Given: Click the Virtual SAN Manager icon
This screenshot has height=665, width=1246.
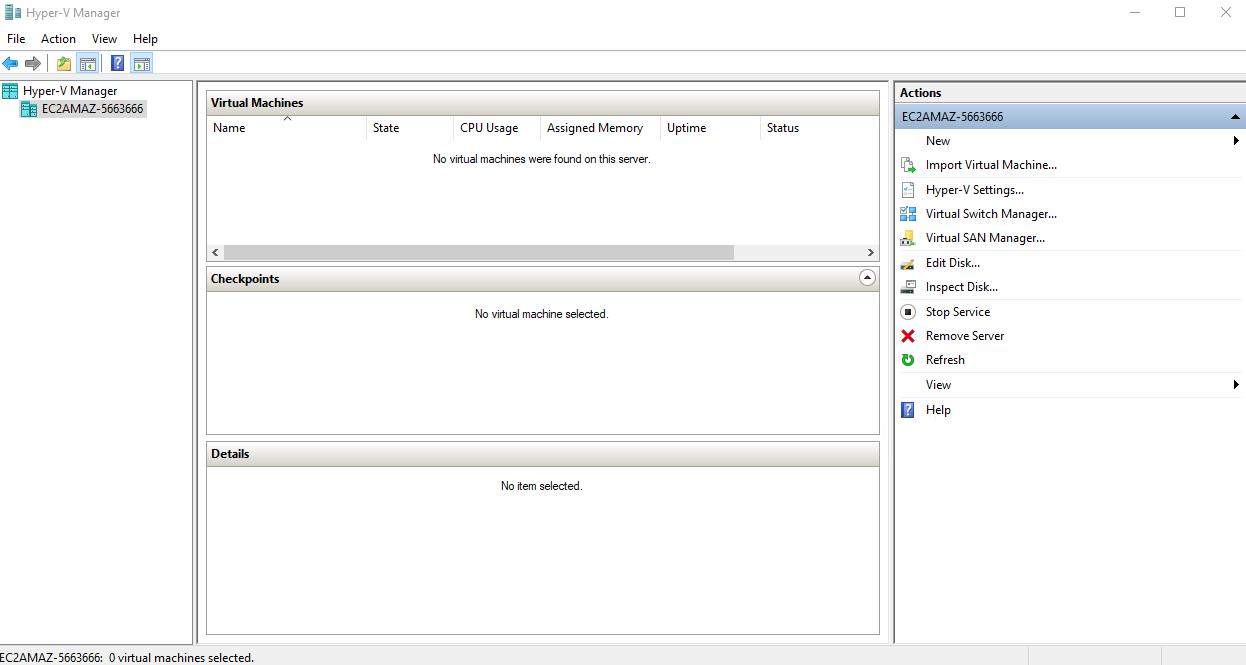Looking at the screenshot, I should coord(908,238).
